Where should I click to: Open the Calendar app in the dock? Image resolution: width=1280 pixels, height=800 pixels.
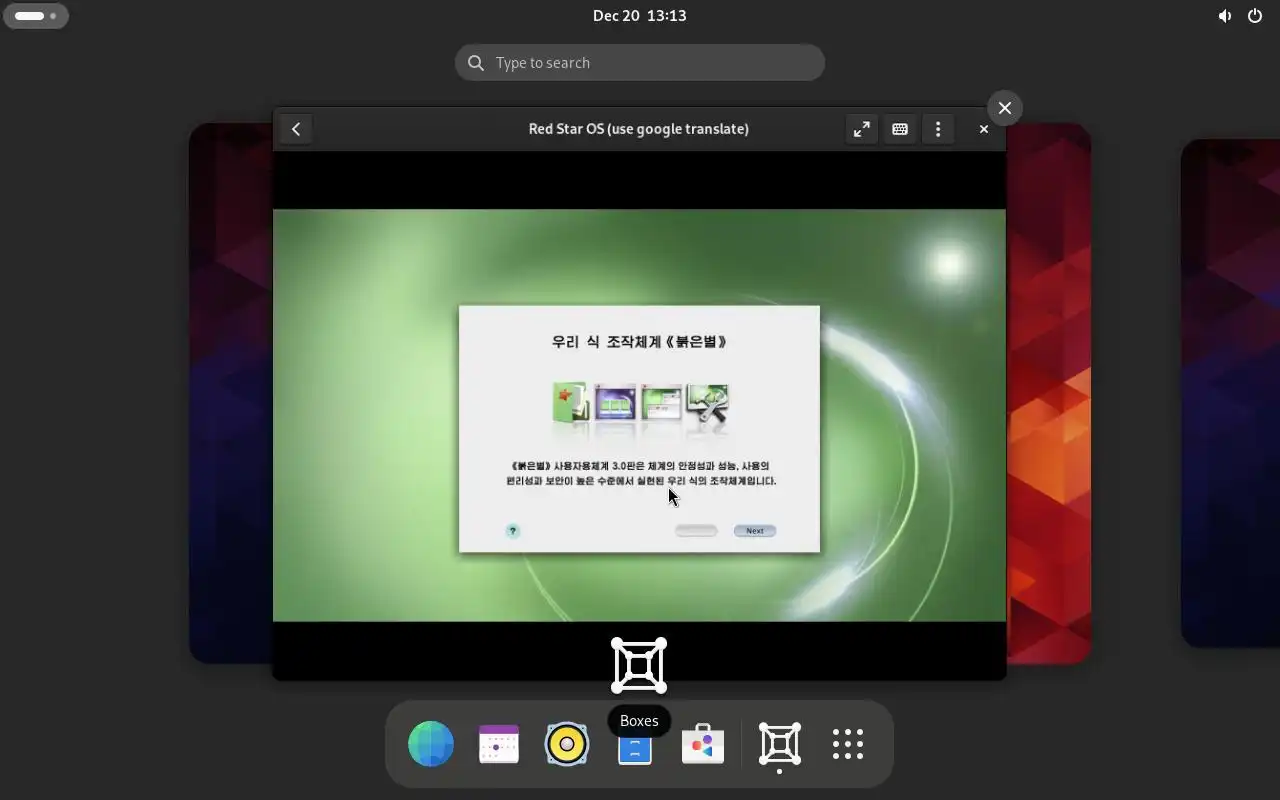(x=499, y=744)
